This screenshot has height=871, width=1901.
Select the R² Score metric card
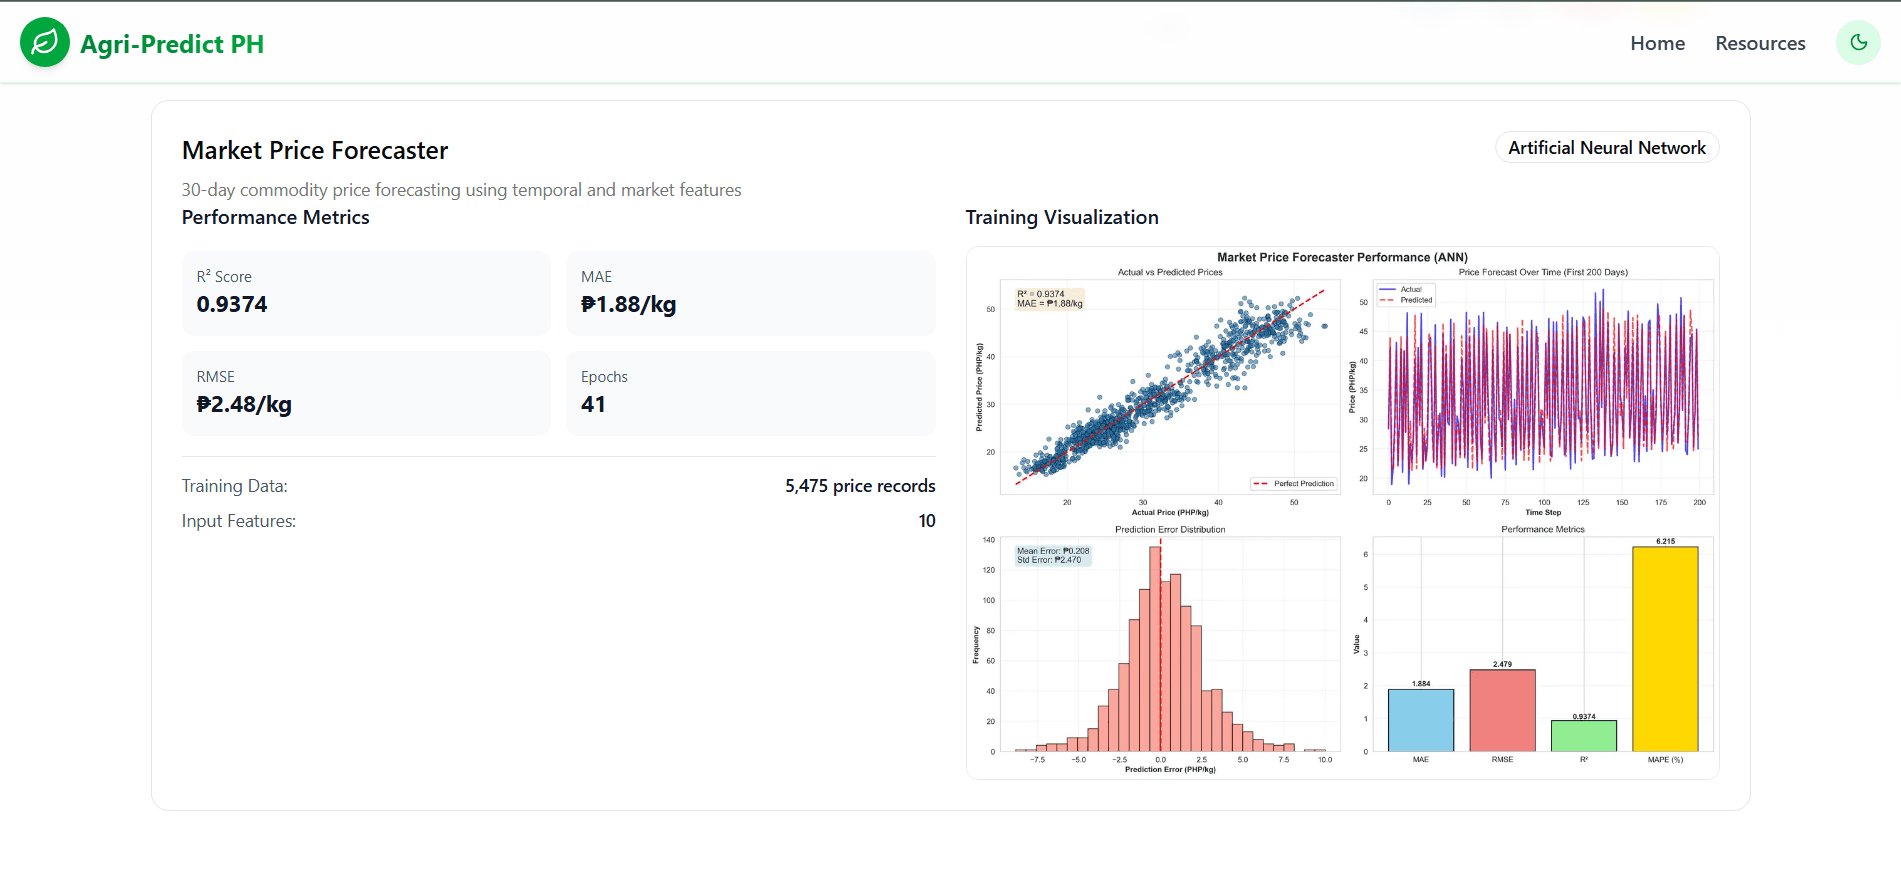[366, 293]
